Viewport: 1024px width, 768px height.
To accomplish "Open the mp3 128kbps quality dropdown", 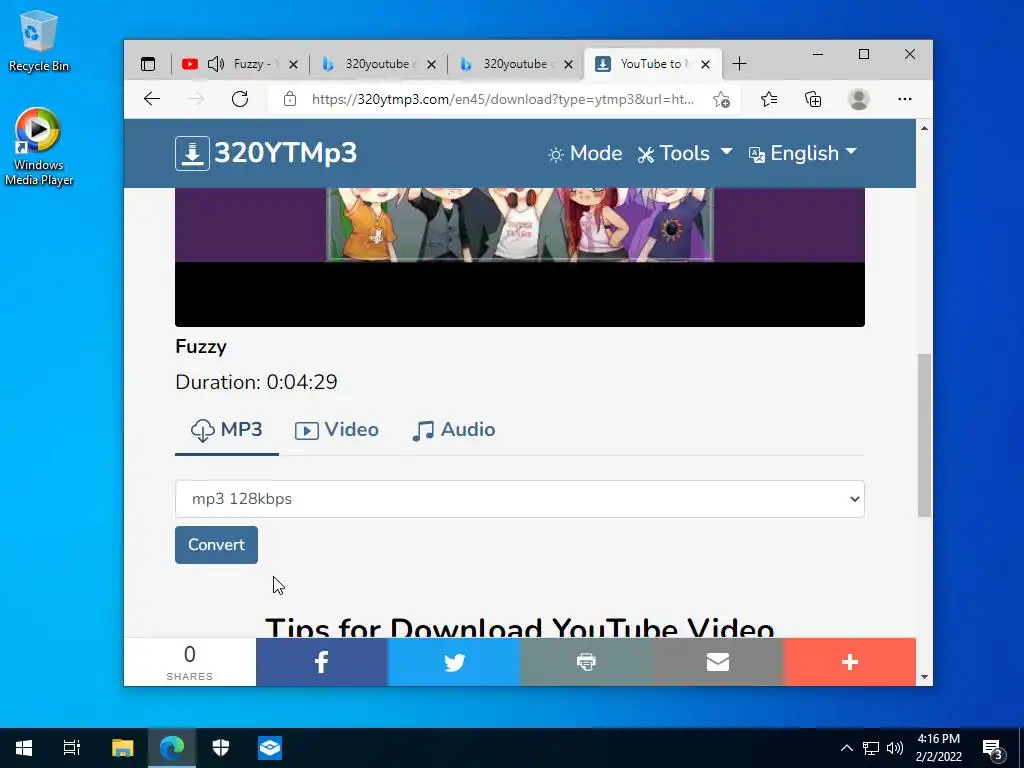I will point(520,499).
